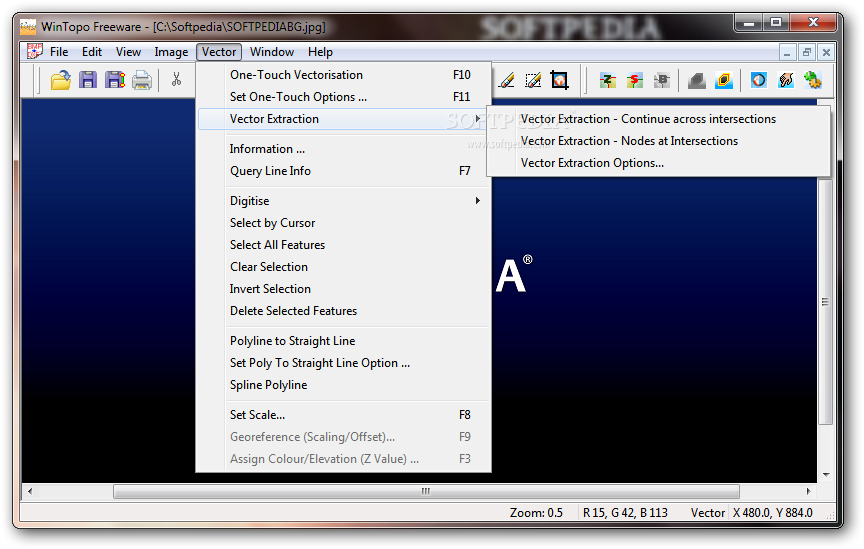864x549 pixels.
Task: Click the grey polygon shape toolbar icon
Action: click(x=696, y=81)
